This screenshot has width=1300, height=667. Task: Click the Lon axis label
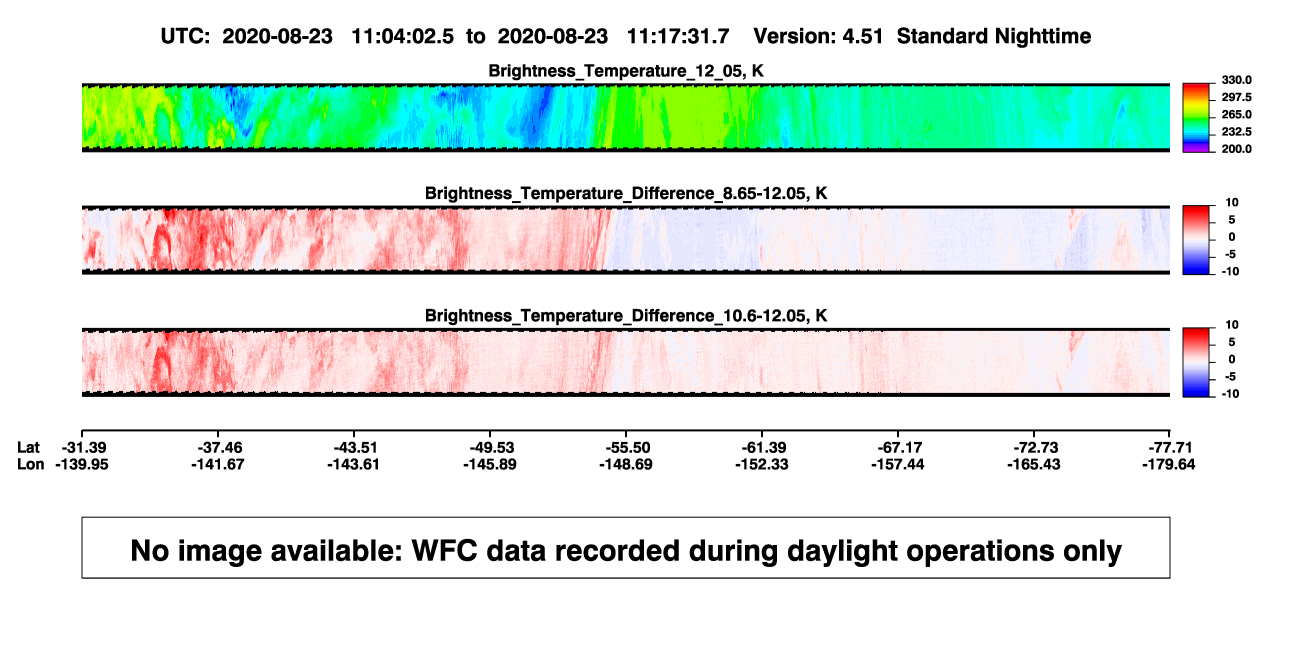[x=30, y=464]
